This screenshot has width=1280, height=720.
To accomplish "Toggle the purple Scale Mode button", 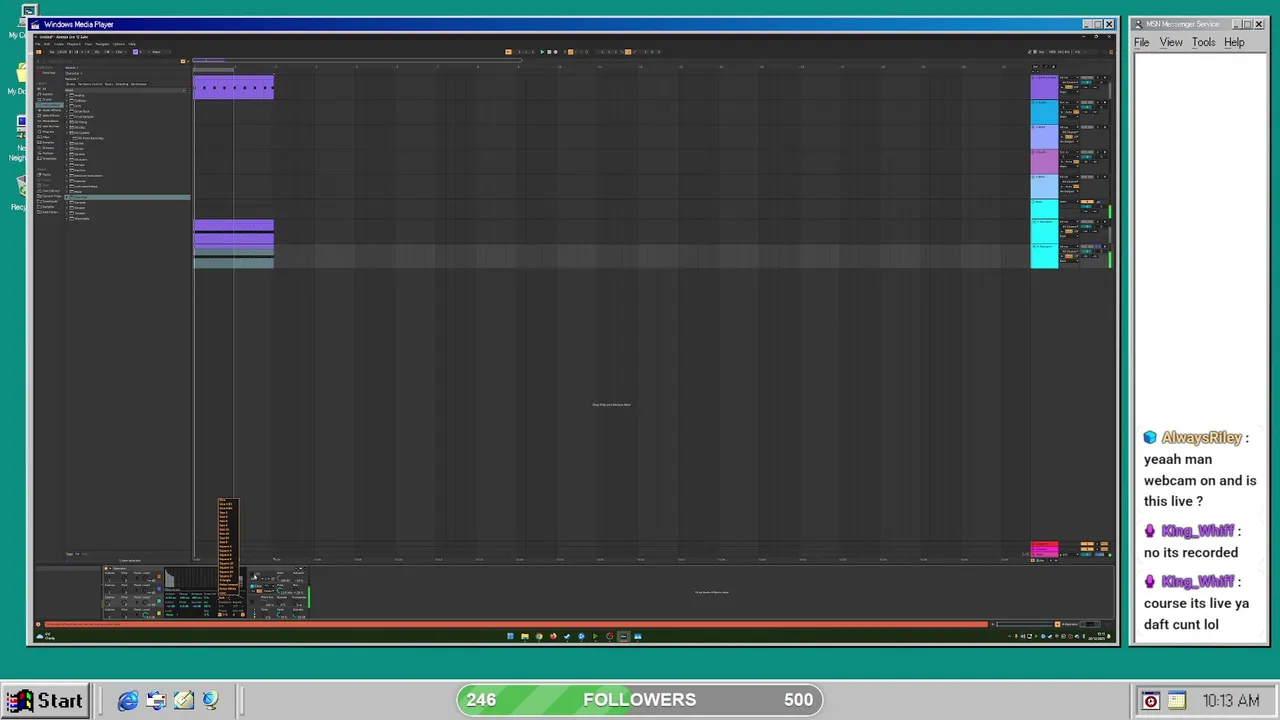I will tap(135, 52).
